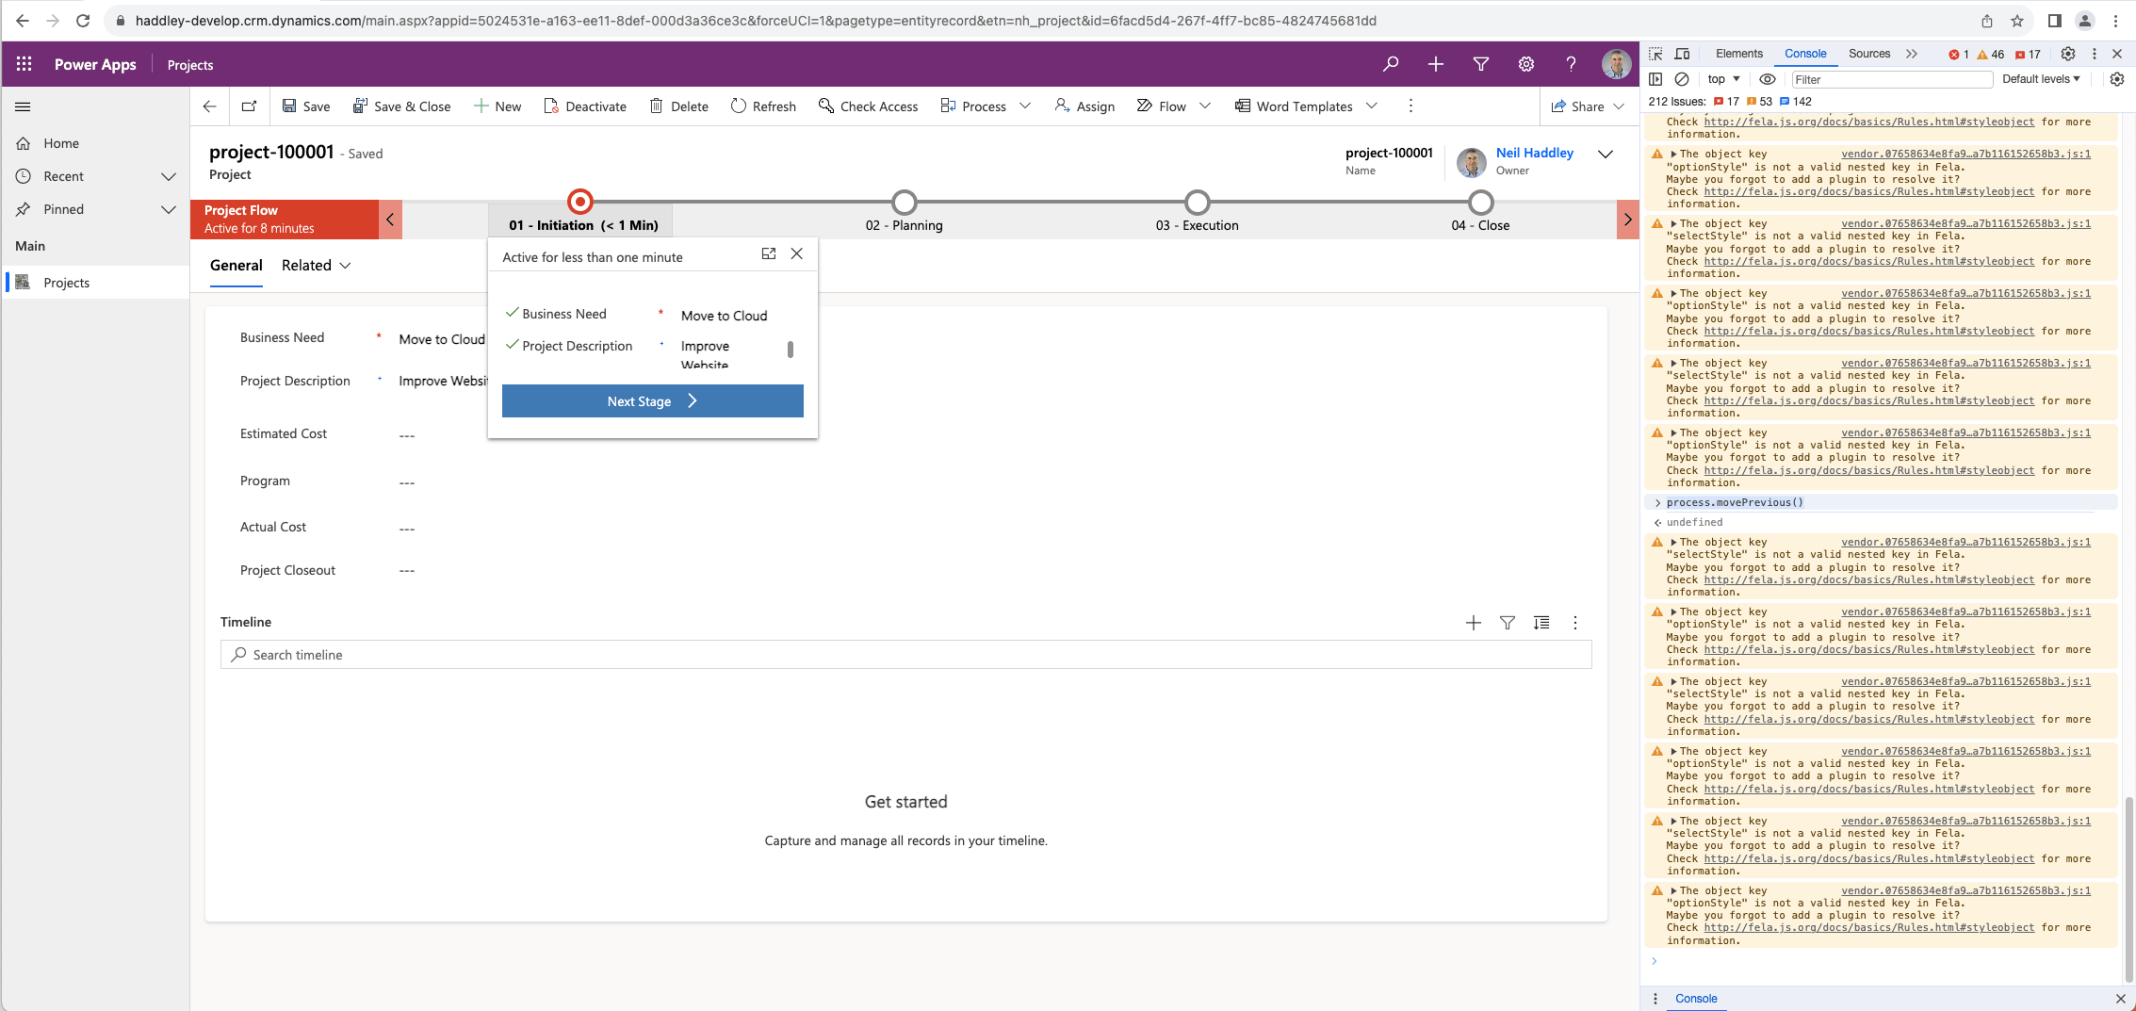This screenshot has height=1011, width=2136.
Task: Add a timeline record with plus icon
Action: [x=1473, y=623]
